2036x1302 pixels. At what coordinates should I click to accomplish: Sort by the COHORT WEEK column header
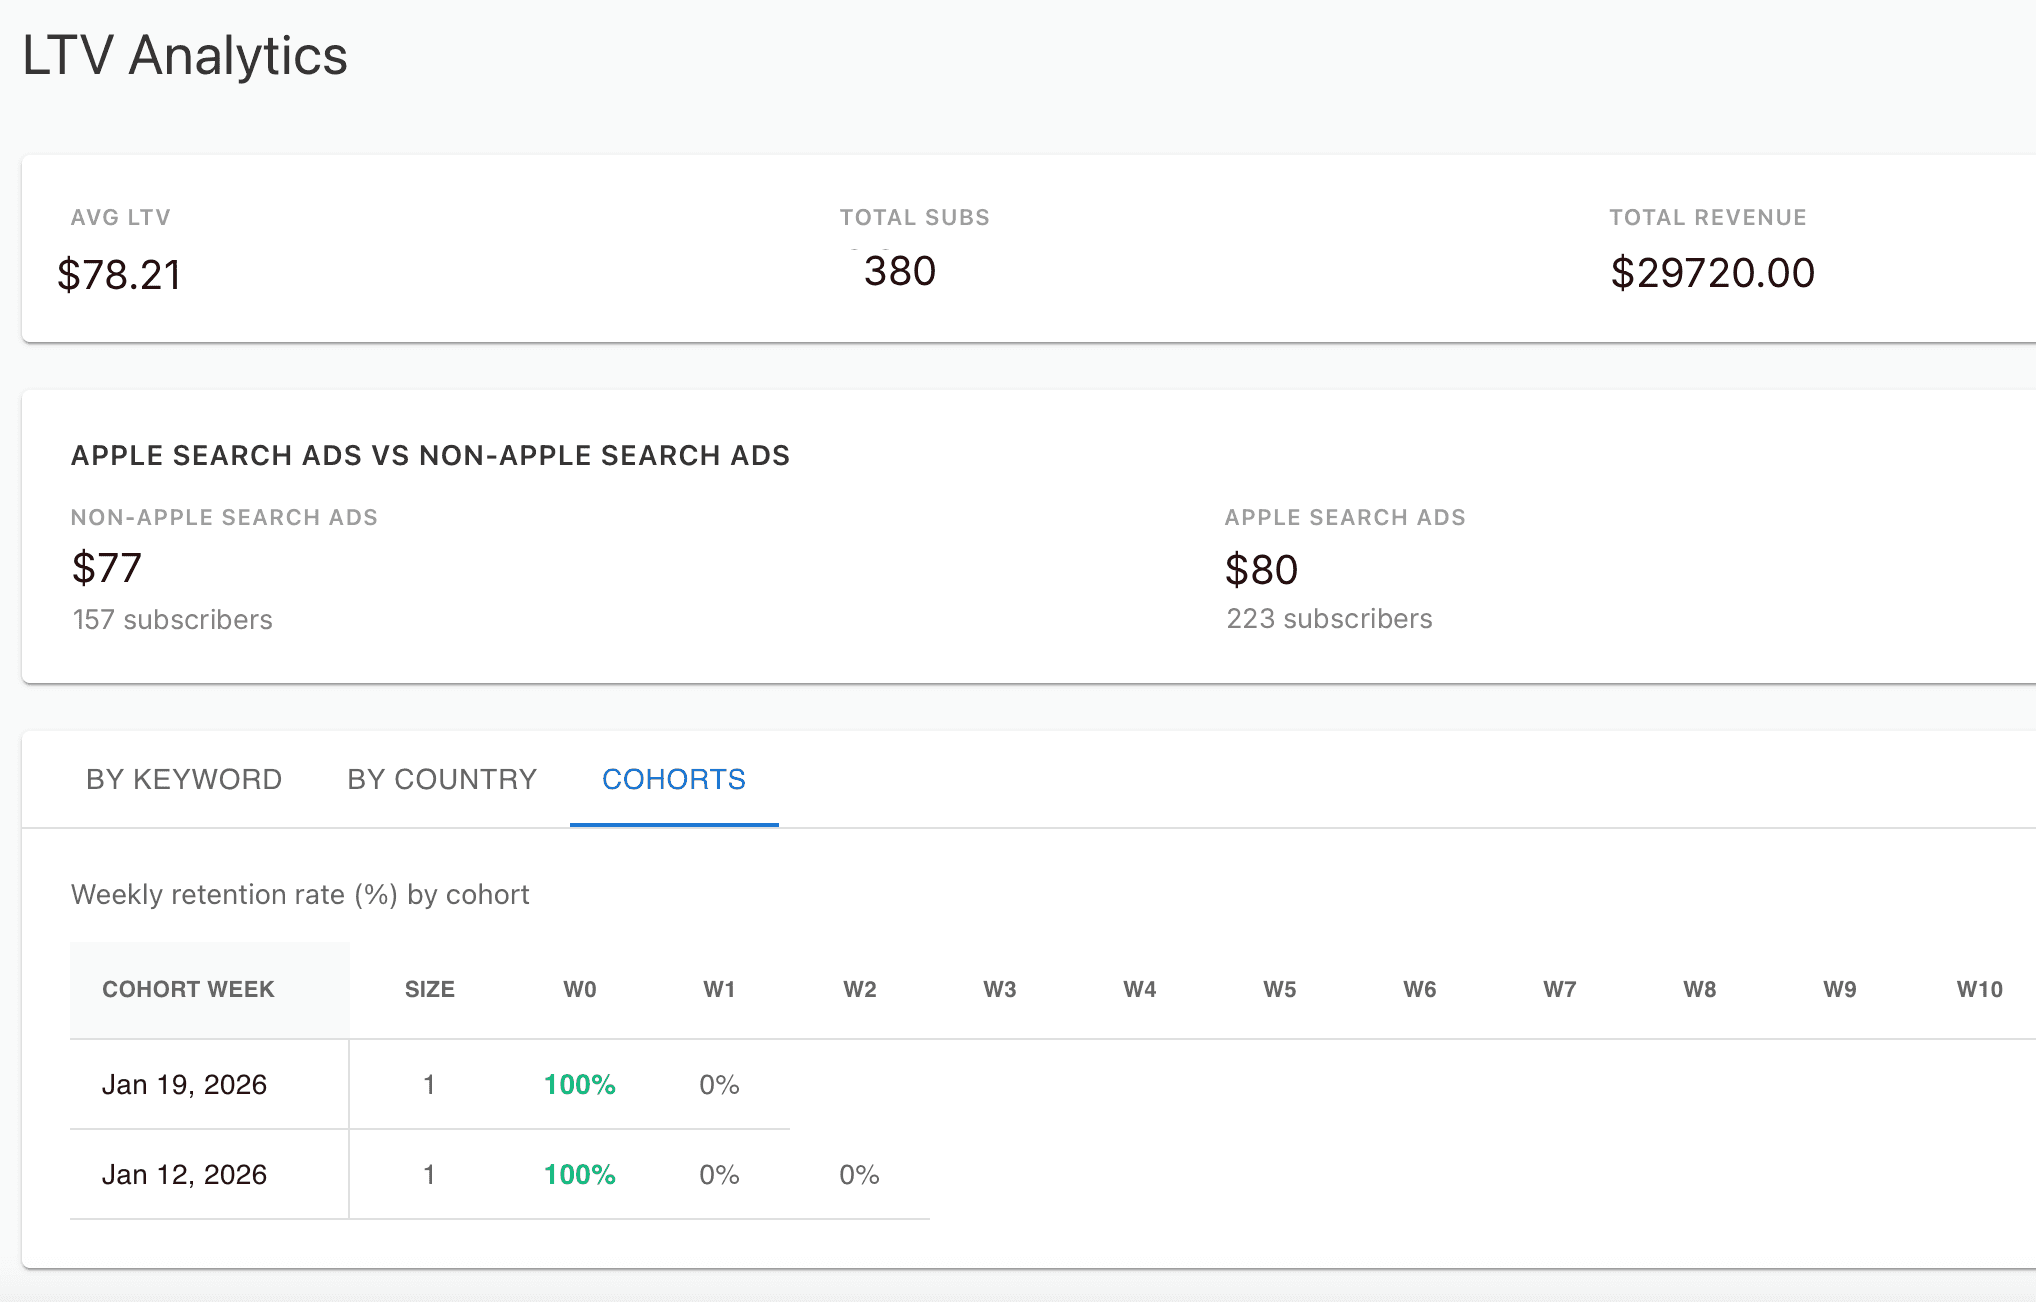188,989
